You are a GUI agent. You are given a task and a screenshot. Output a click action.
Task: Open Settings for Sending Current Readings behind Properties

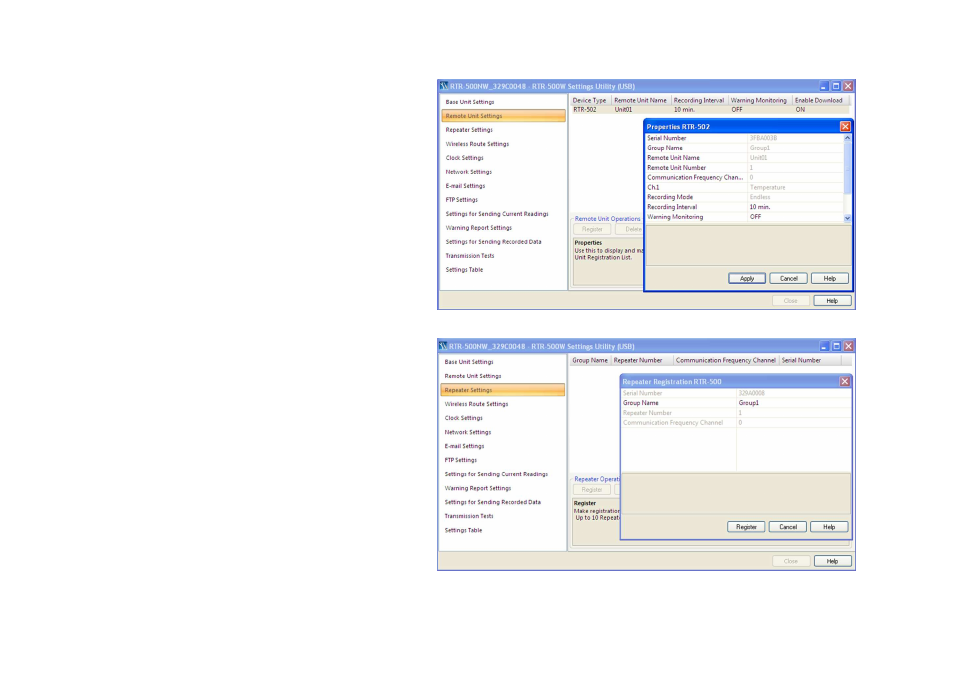pyautogui.click(x=496, y=214)
